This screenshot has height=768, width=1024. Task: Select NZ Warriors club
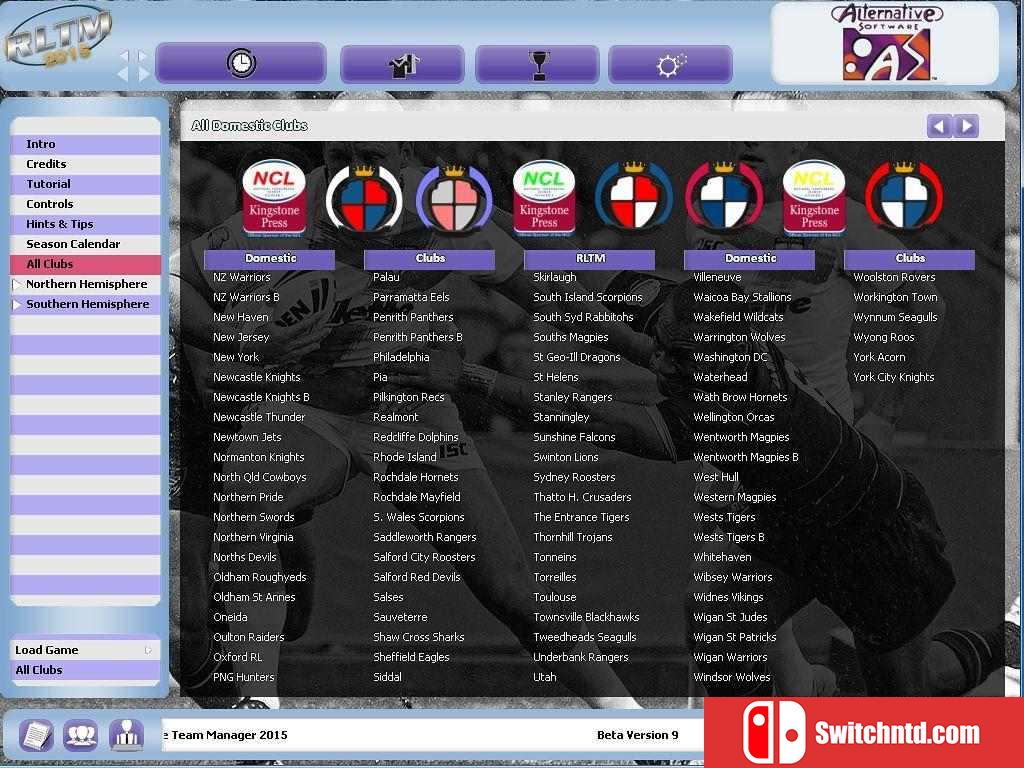coord(242,277)
